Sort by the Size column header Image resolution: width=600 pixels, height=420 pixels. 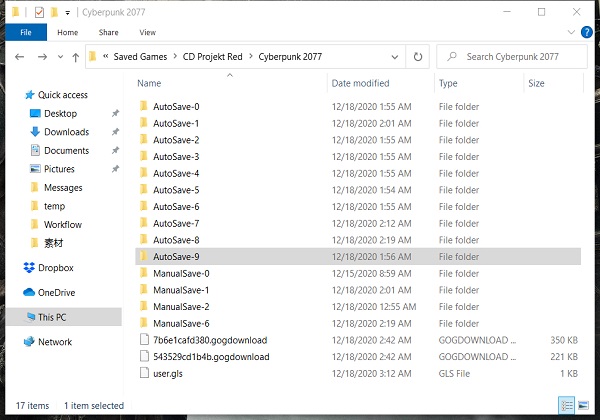(536, 83)
